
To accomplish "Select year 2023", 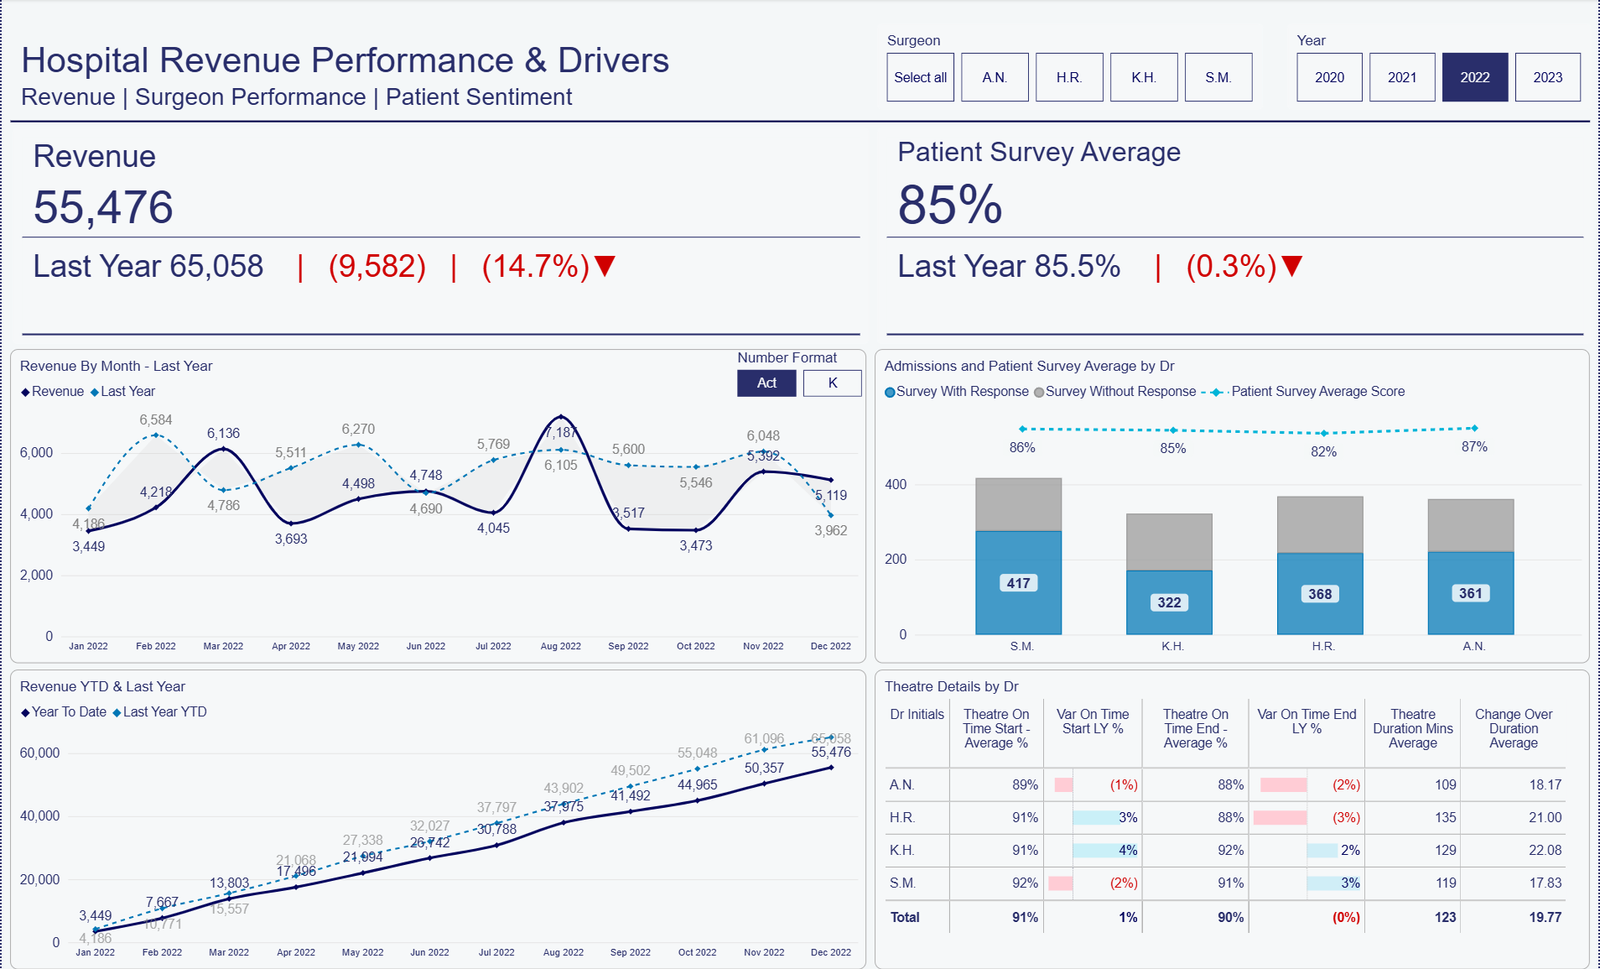I will click(1548, 77).
